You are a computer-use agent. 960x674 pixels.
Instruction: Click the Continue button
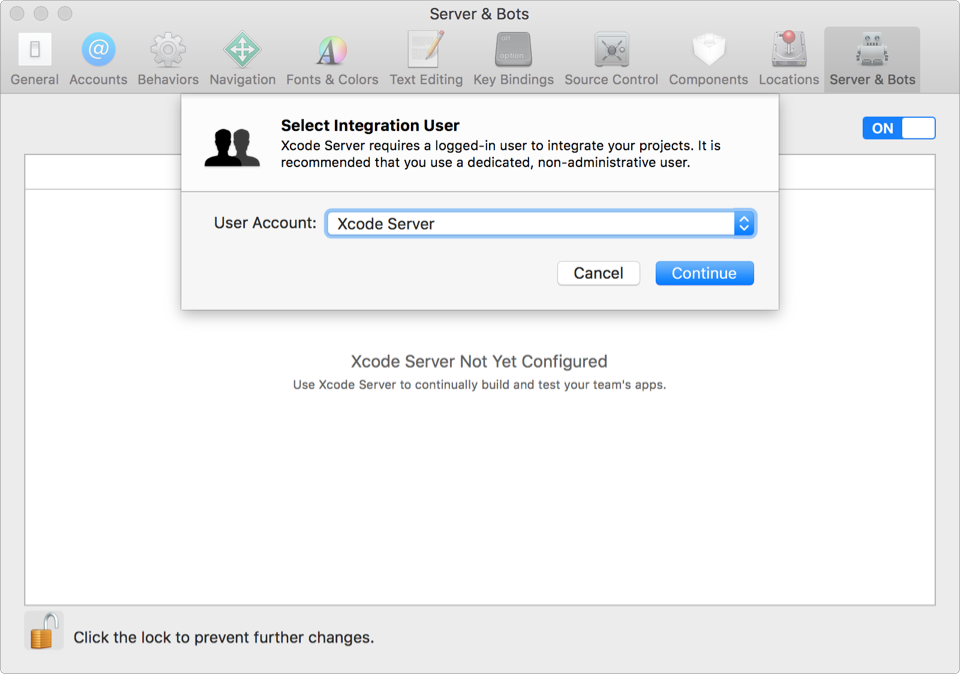[704, 272]
